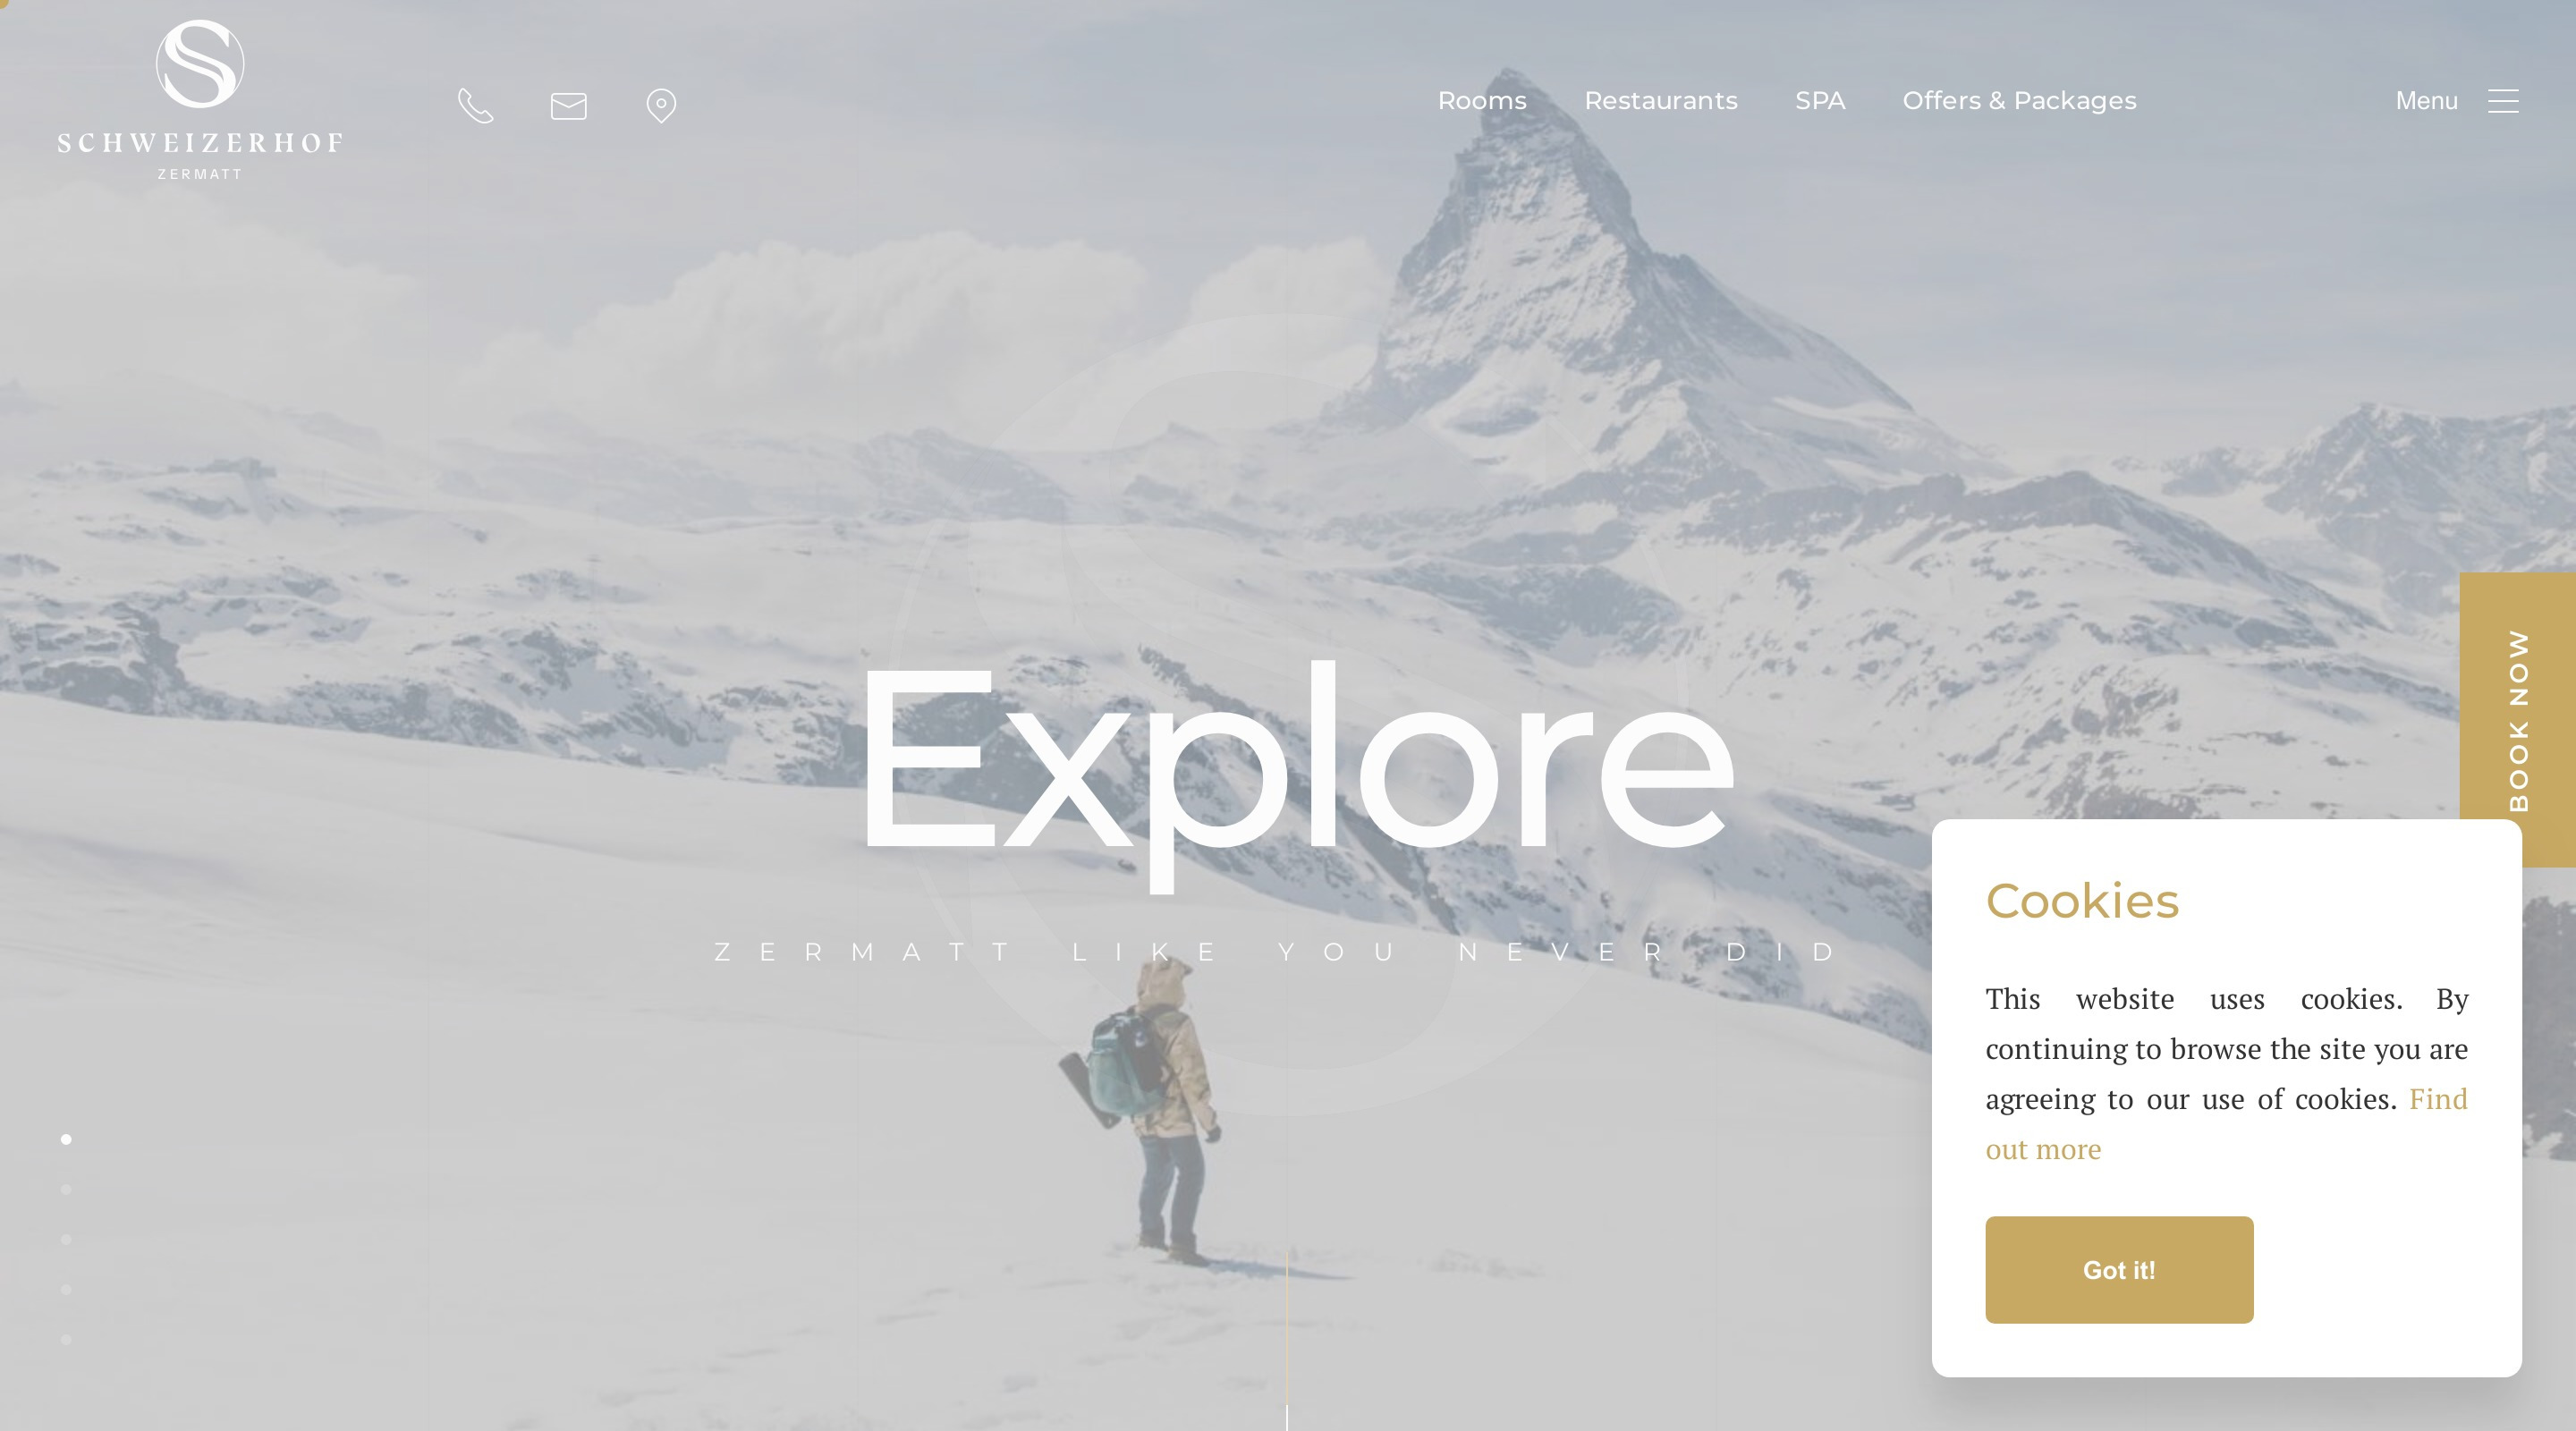Follow the Find out more link

click(2227, 1124)
